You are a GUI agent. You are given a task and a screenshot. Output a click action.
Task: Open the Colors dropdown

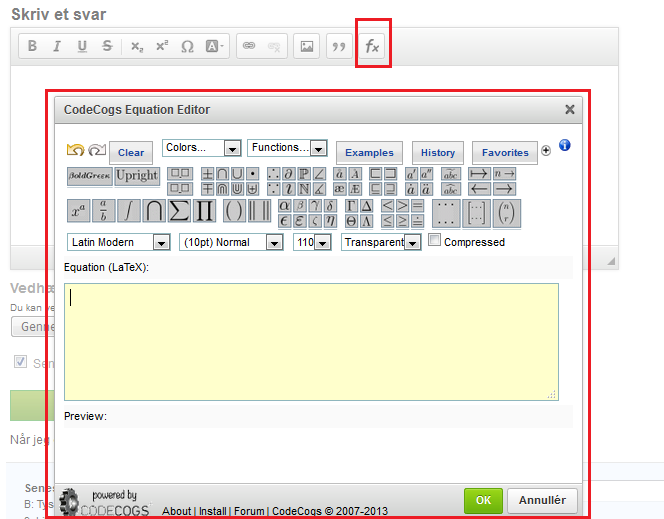tap(202, 148)
